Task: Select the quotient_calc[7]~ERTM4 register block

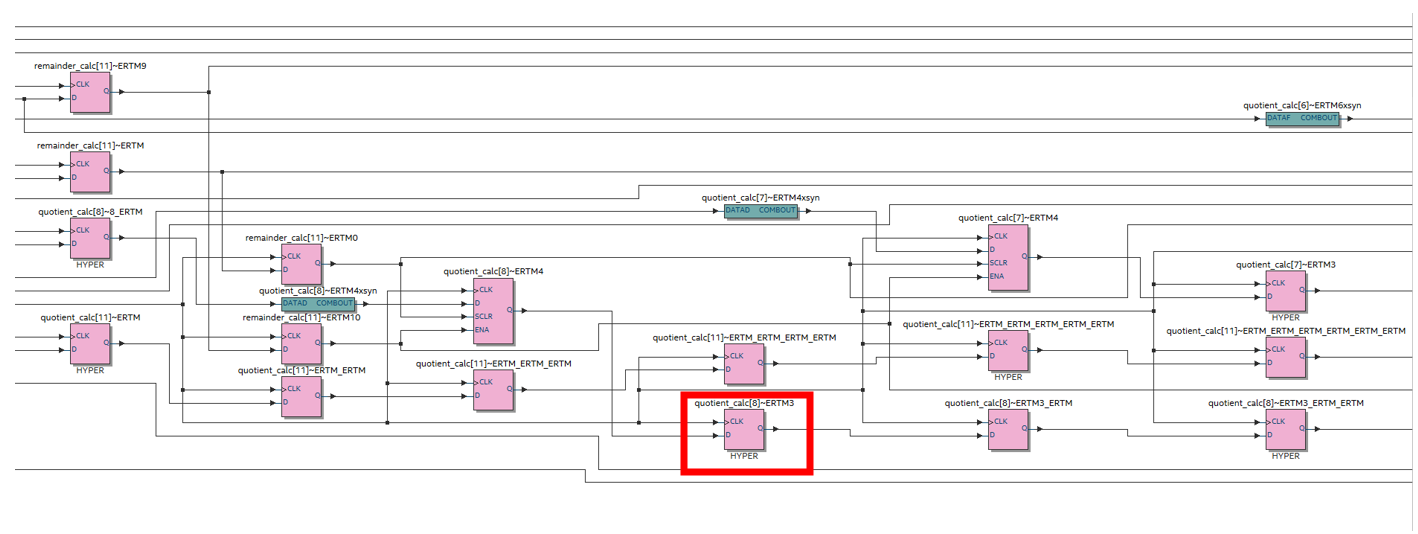Action: click(1008, 257)
